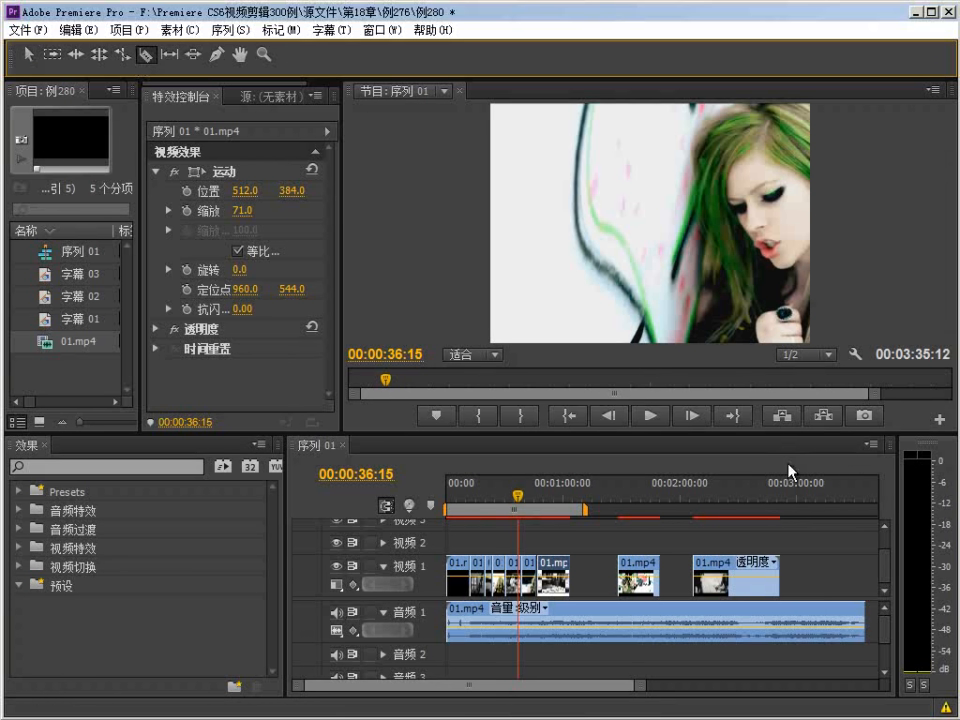Select the Rate Stretch tool
Viewport: 960px width, 720px height.
122,54
